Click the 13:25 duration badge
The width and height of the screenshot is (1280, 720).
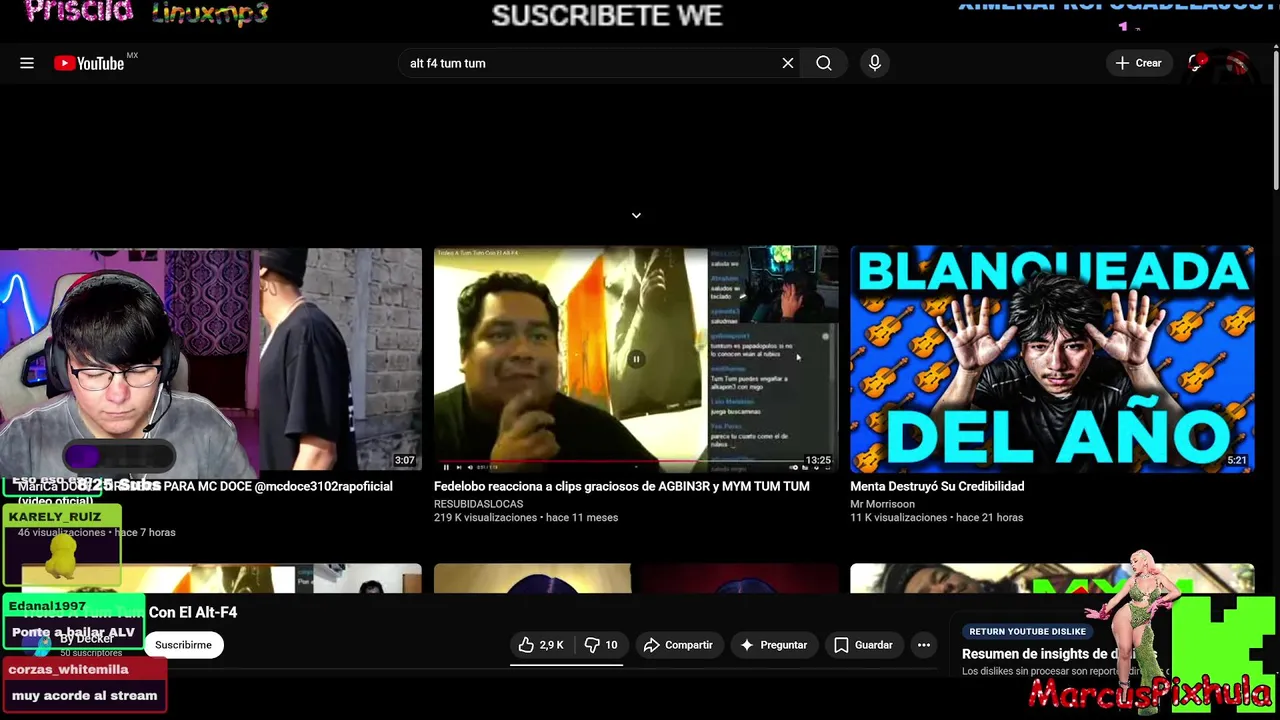click(818, 460)
